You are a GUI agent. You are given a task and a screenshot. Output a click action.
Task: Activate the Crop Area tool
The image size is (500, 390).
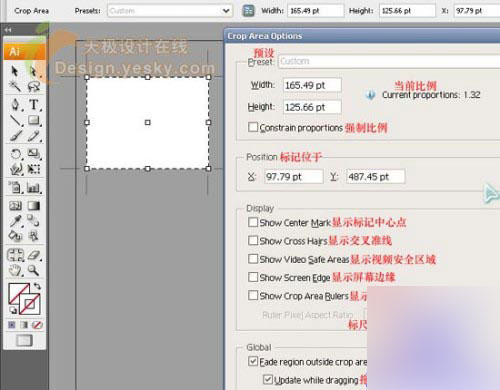click(15, 255)
